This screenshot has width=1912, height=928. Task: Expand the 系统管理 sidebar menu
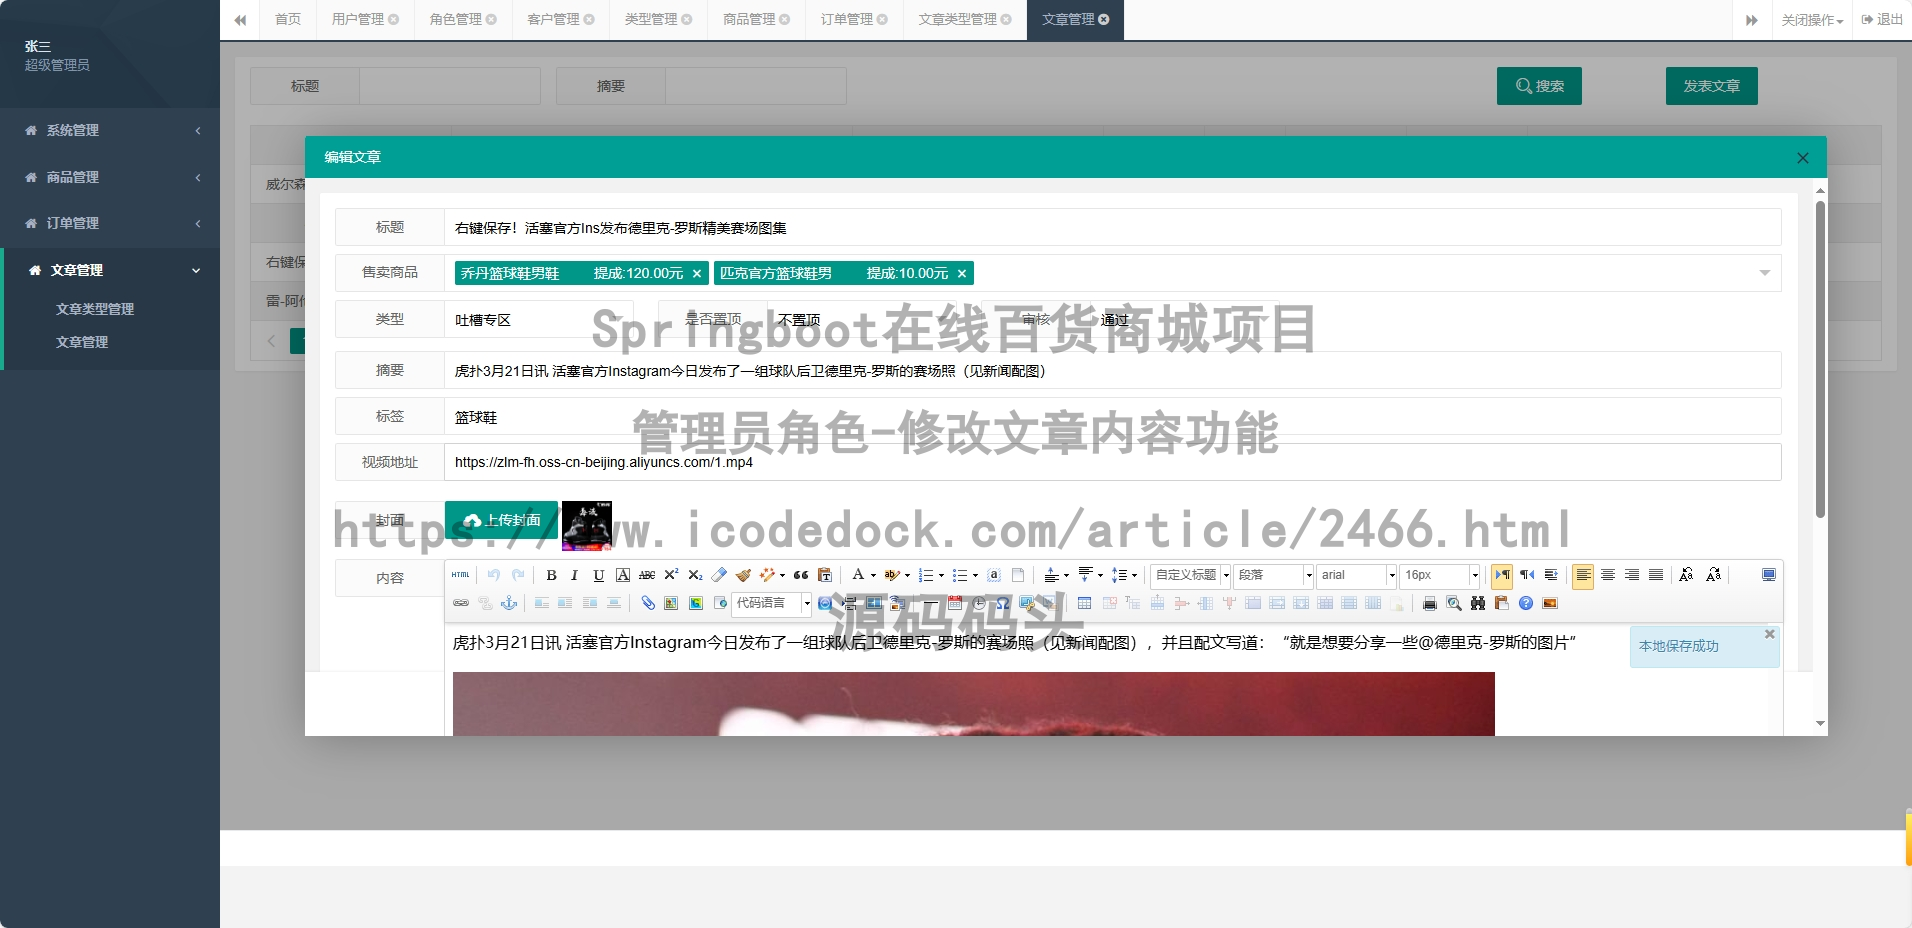pos(110,130)
